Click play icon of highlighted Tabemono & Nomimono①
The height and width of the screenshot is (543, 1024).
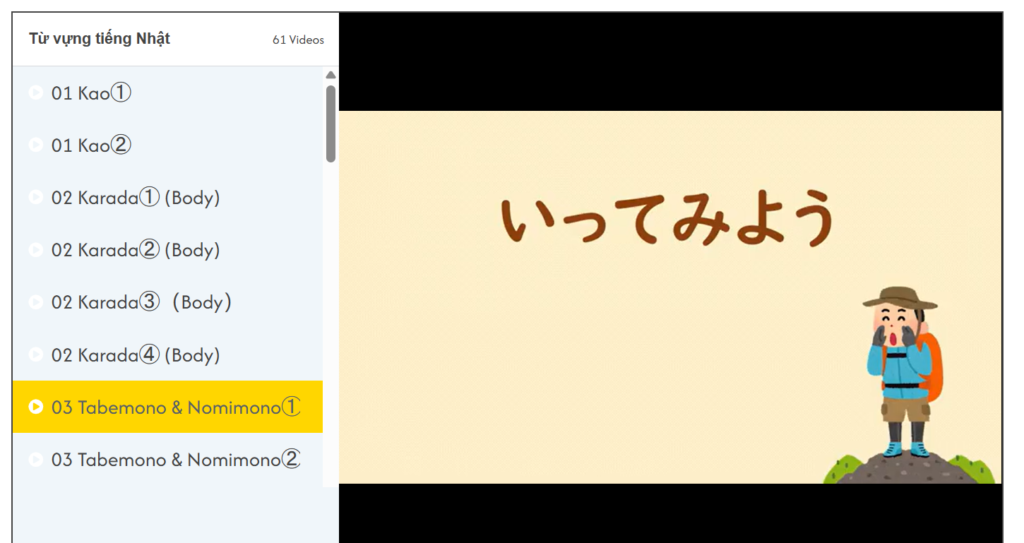pos(36,407)
